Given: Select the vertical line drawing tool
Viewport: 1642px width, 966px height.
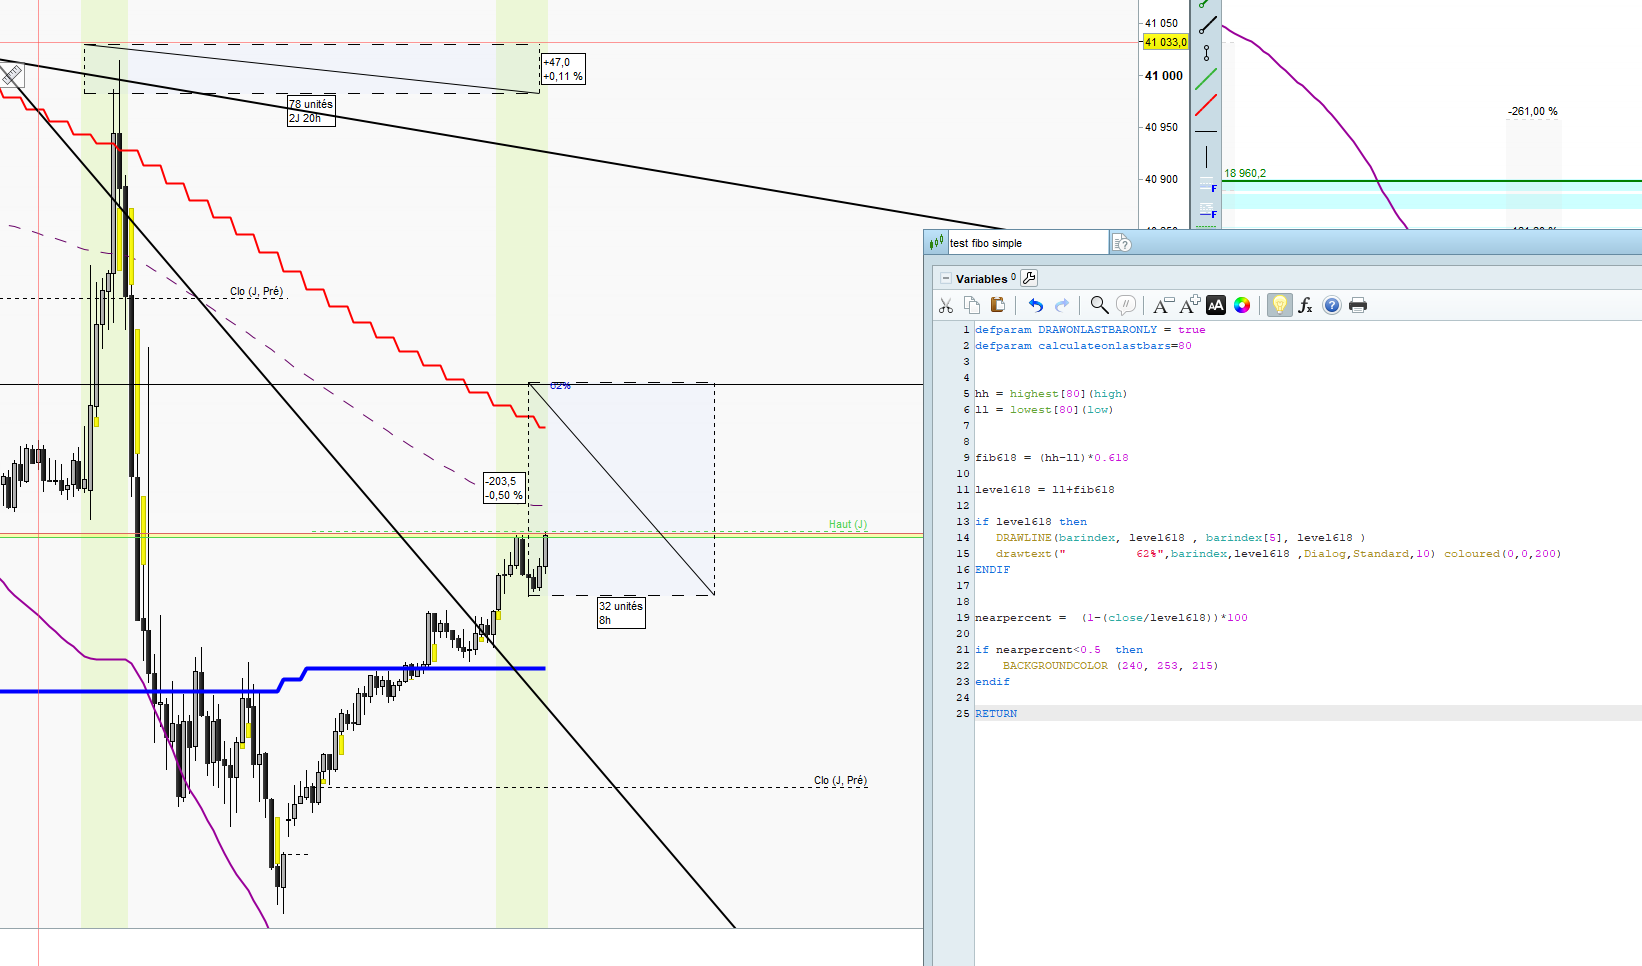Looking at the screenshot, I should click(1207, 156).
